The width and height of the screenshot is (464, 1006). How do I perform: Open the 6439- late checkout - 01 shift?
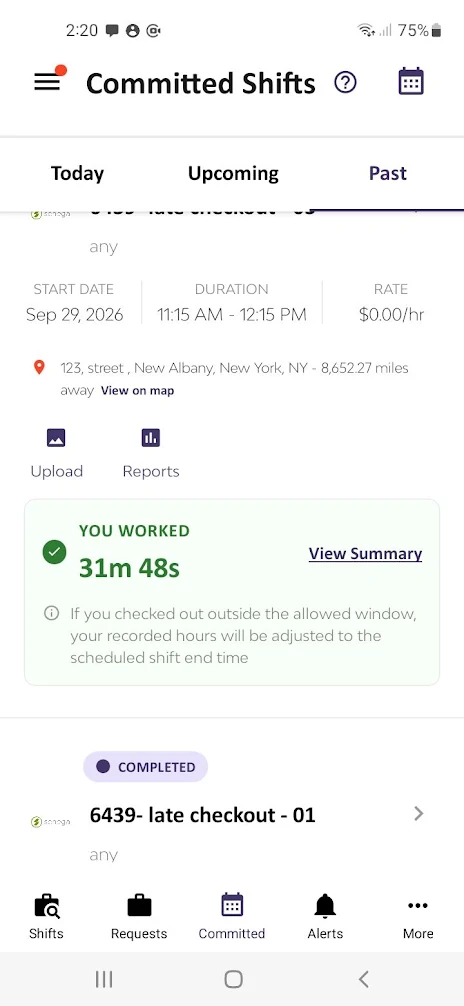202,815
